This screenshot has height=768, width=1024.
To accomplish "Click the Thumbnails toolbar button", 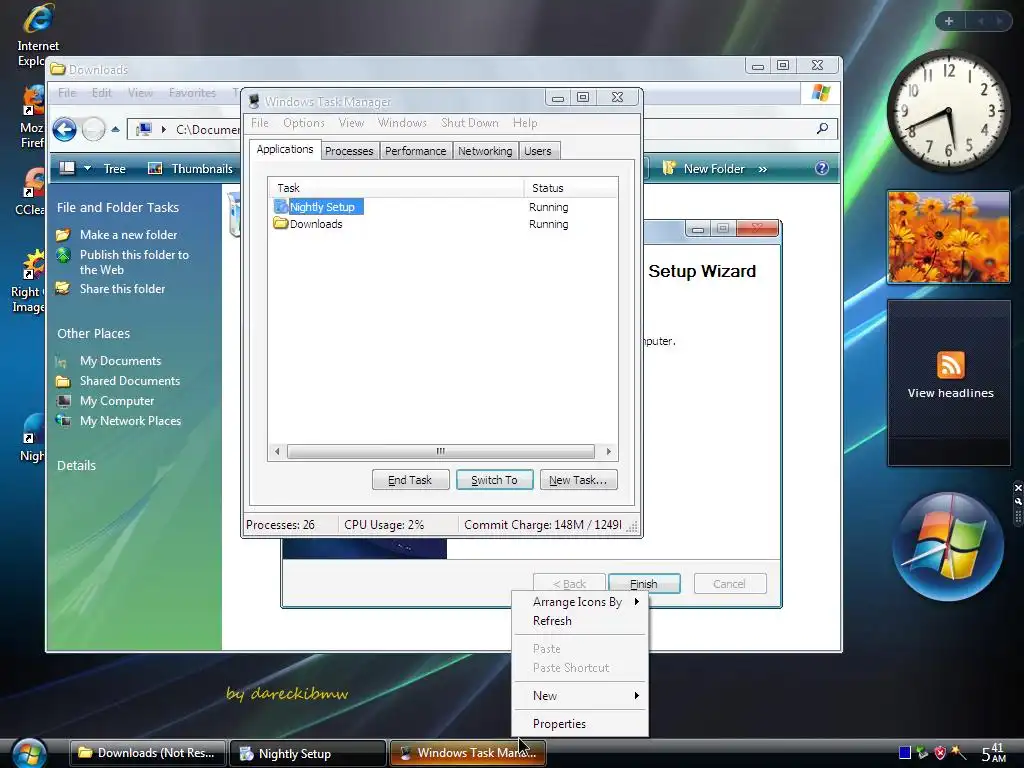I will (x=190, y=168).
